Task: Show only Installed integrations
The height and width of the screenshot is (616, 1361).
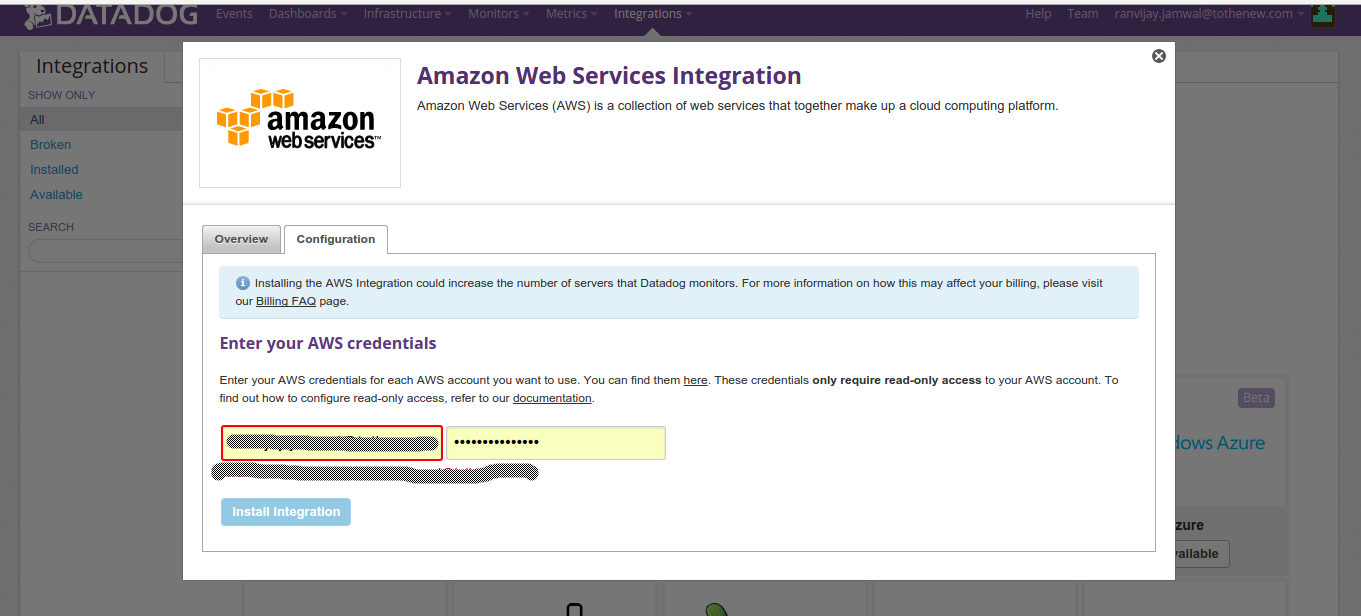Action: [x=54, y=170]
